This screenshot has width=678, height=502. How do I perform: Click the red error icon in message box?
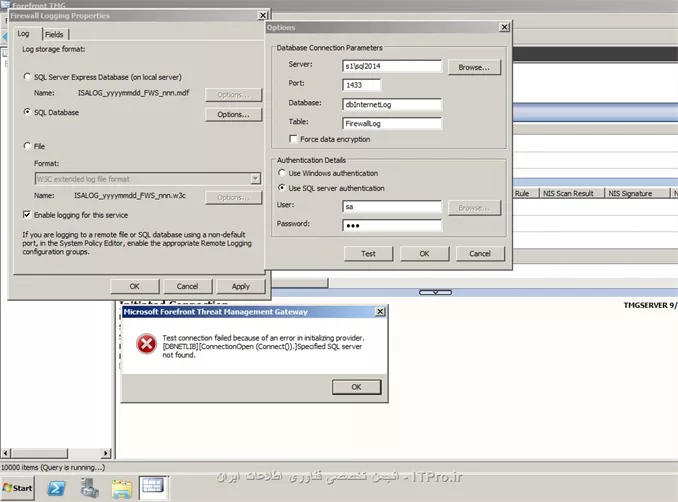(147, 344)
